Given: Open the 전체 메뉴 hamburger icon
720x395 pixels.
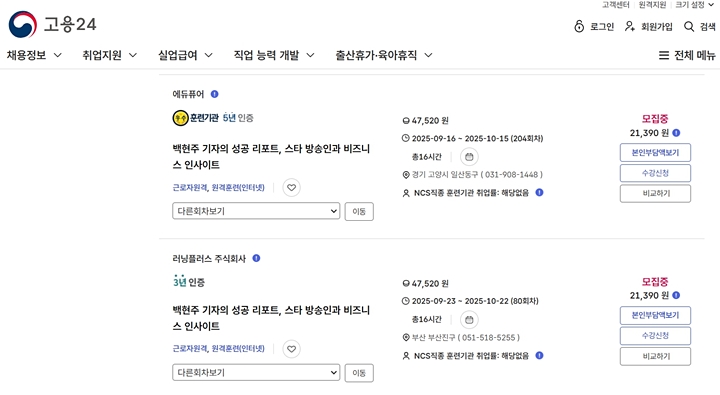Looking at the screenshot, I should pos(664,56).
